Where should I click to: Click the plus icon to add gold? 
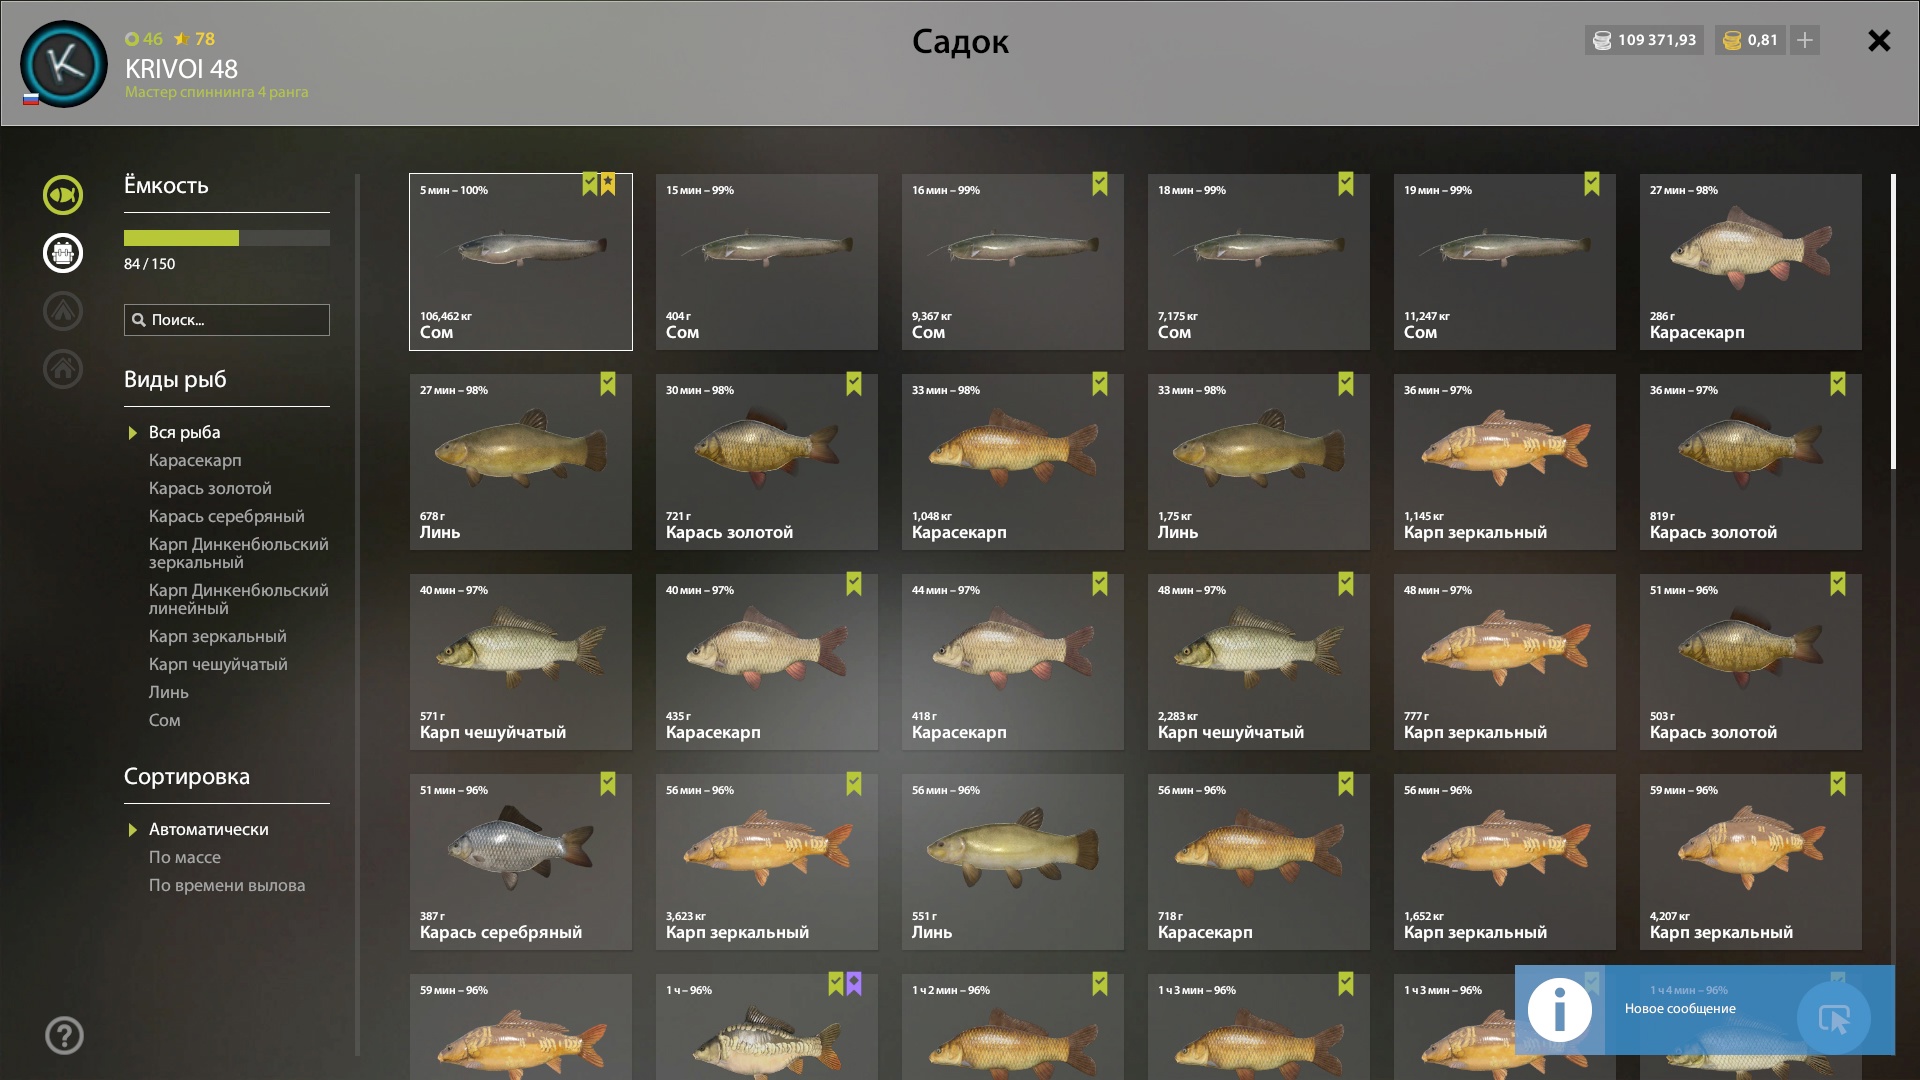1805,40
